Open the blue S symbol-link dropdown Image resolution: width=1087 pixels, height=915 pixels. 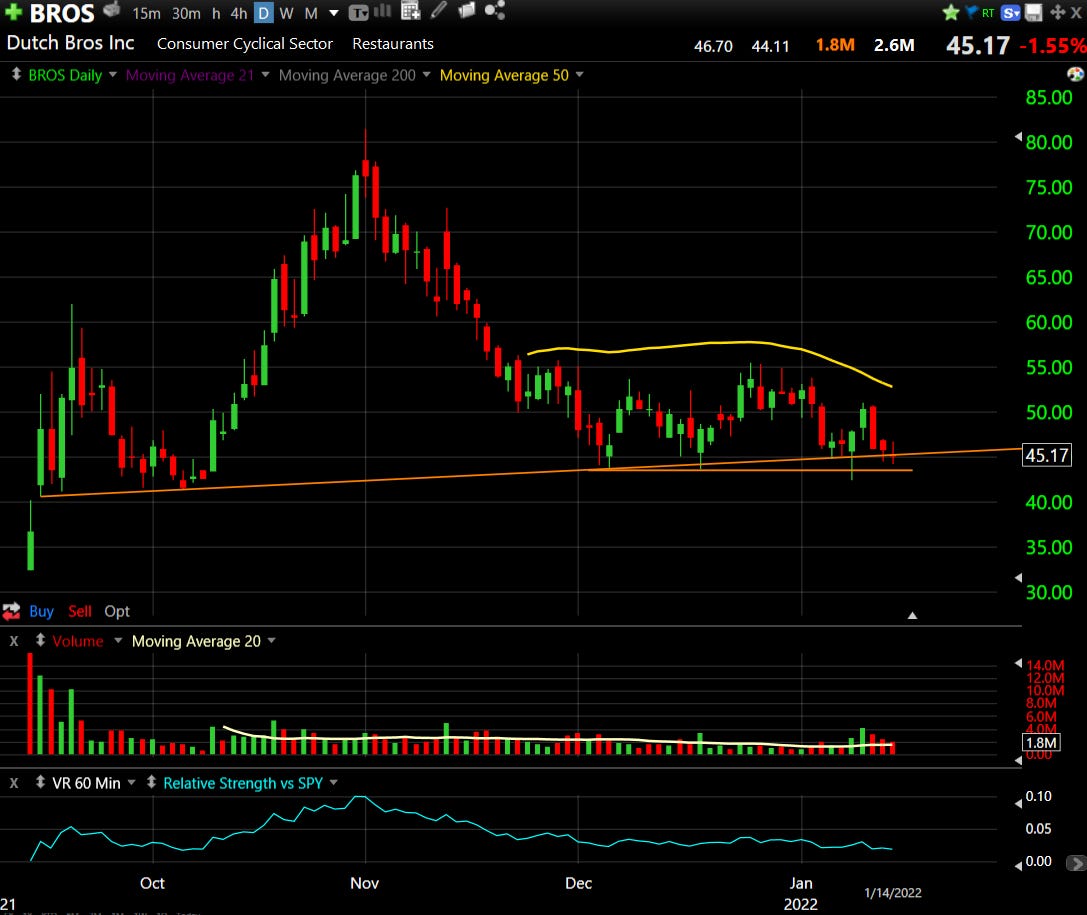point(1011,12)
